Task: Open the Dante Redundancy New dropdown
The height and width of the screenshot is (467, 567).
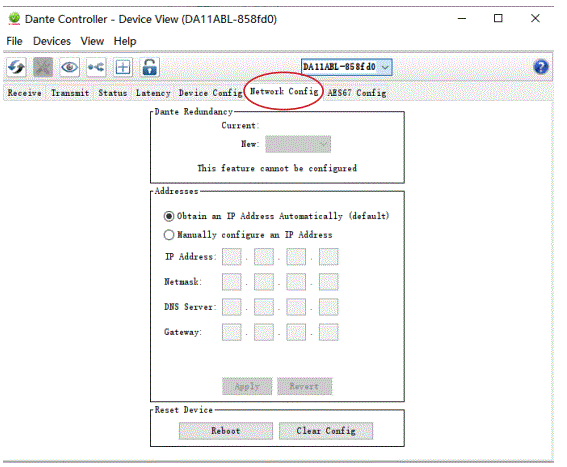Action: pyautogui.click(x=298, y=144)
